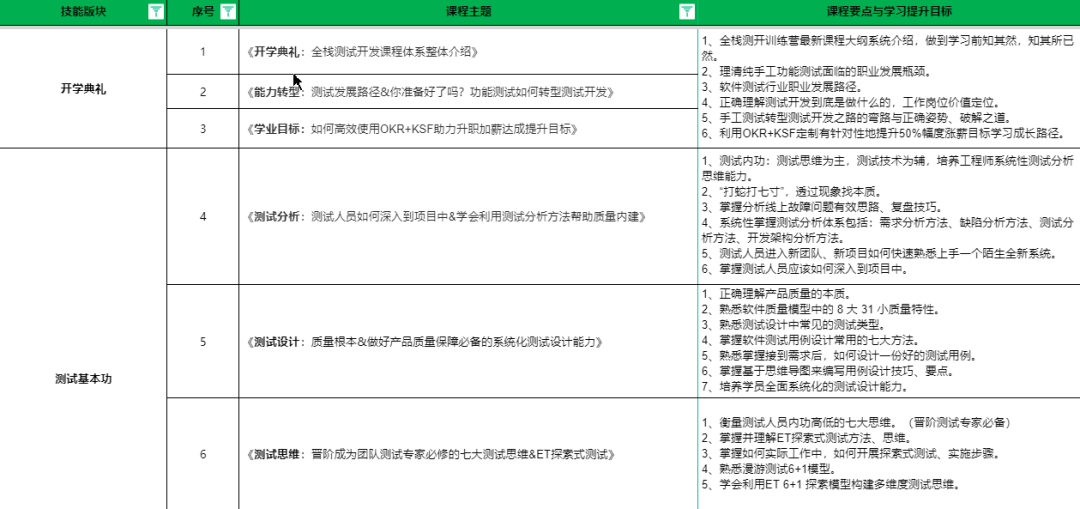Select sequence number cell 4
The image size is (1080, 509).
[x=203, y=216]
